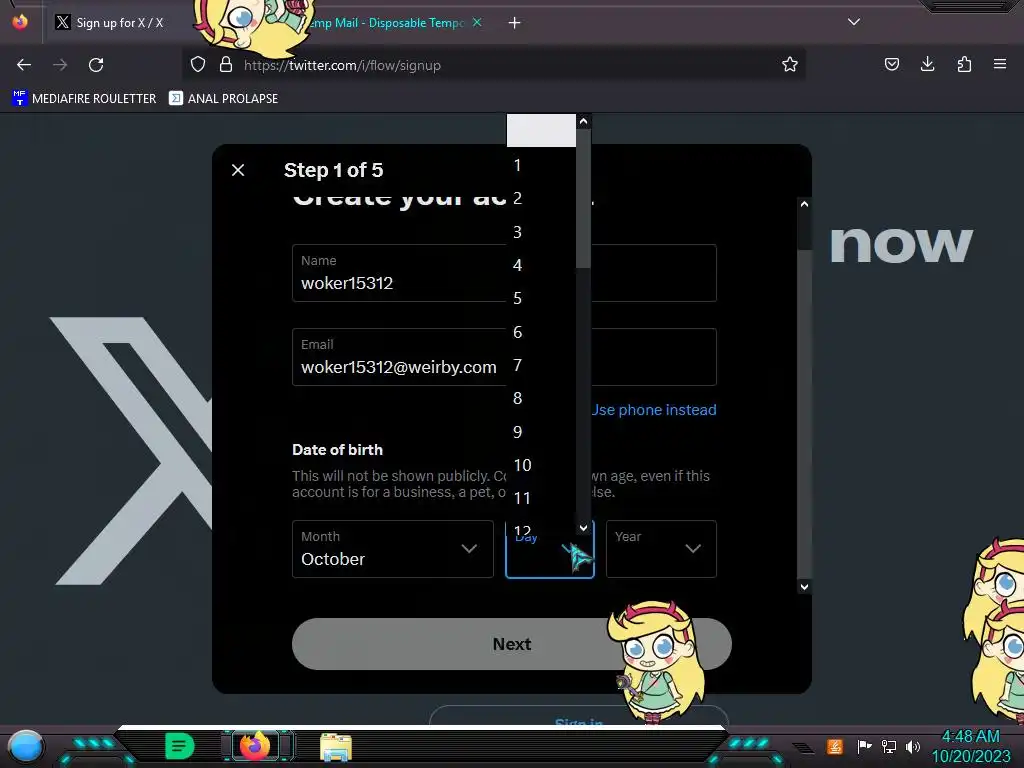Select day 11 from list
Viewport: 1024px width, 768px height.
(541, 498)
